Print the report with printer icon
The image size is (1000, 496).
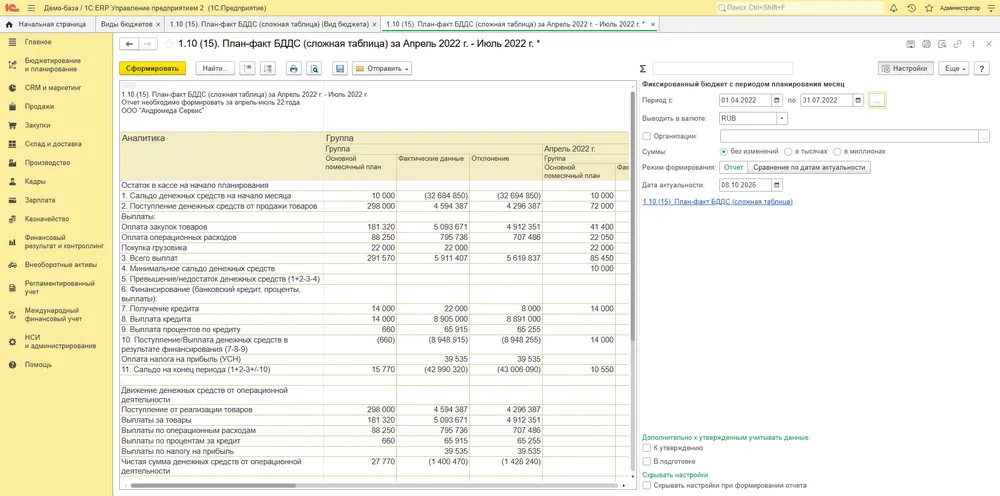[293, 68]
